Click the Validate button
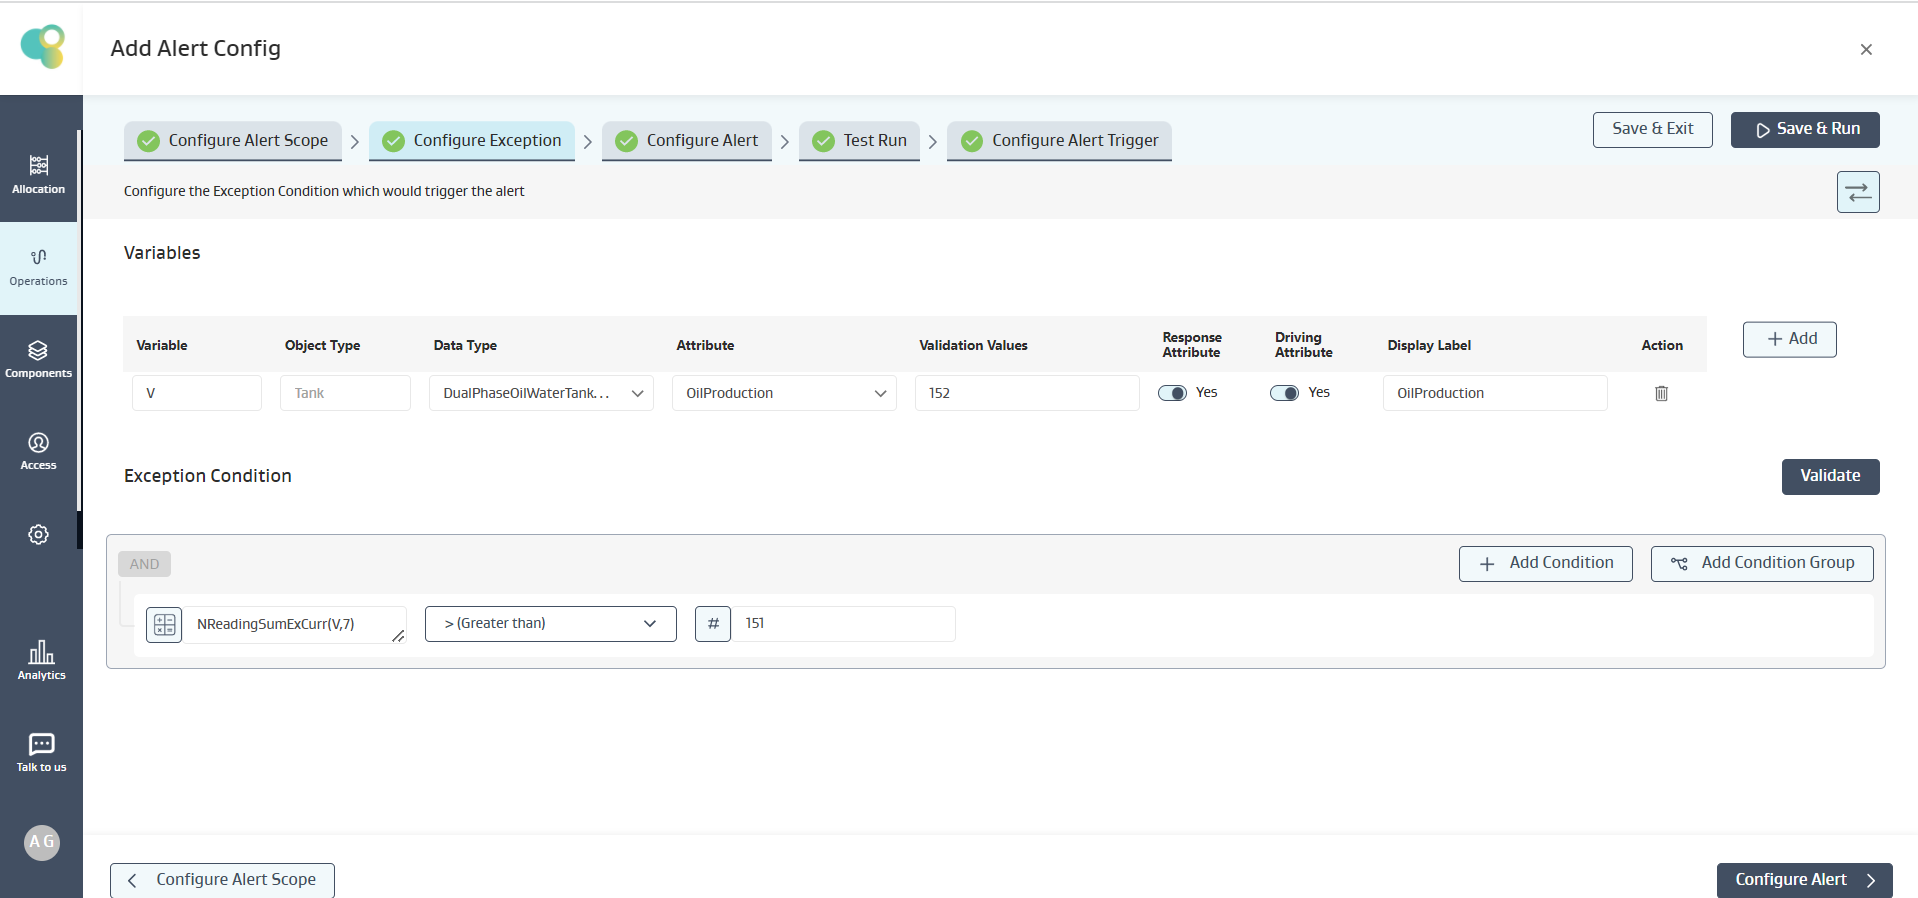Image resolution: width=1918 pixels, height=898 pixels. [1829, 477]
